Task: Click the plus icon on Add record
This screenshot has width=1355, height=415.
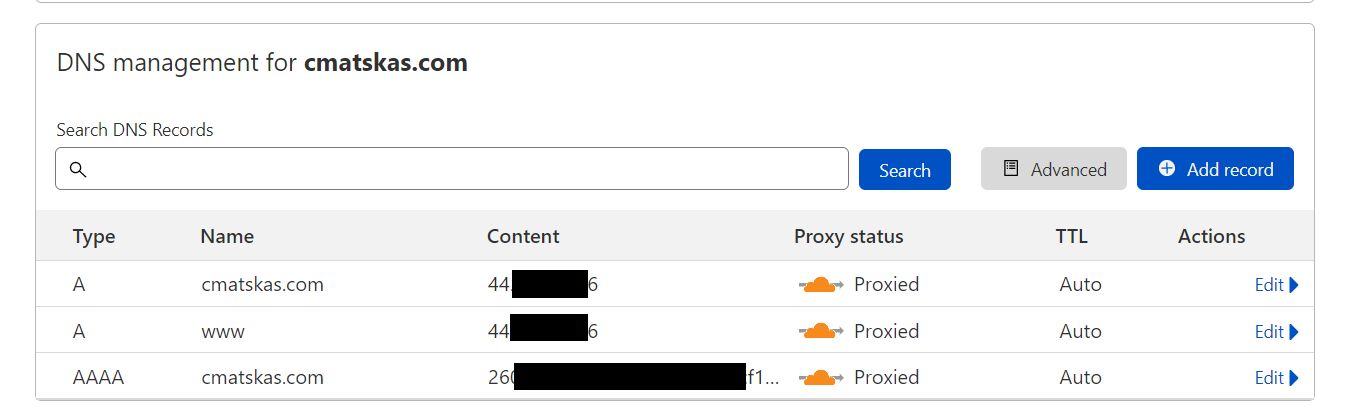Action: click(x=1166, y=168)
